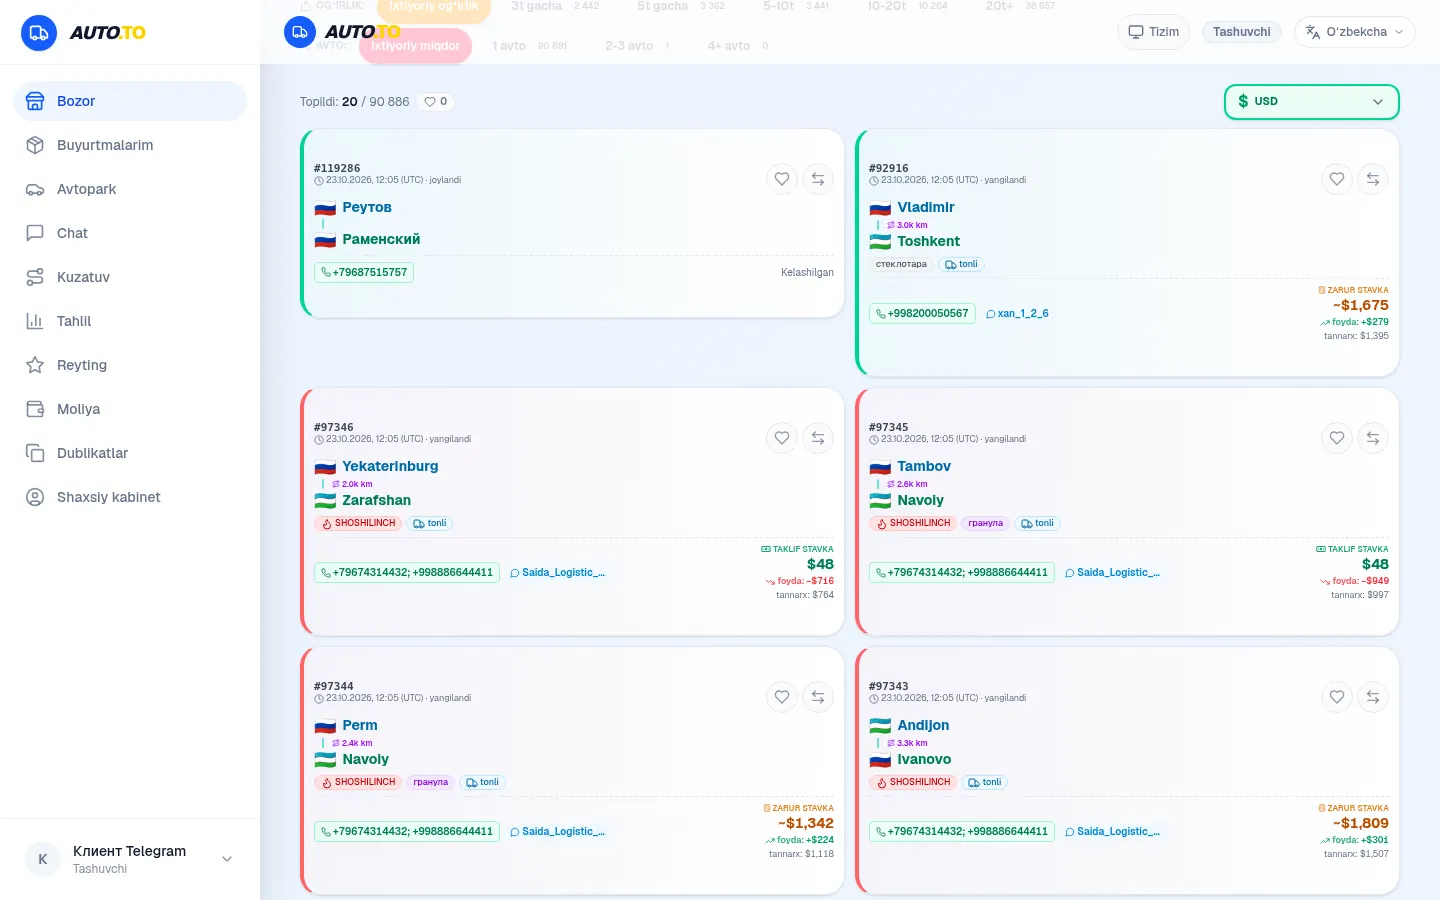The image size is (1440, 900).
Task: Click phone number +998200050567
Action: coord(922,313)
